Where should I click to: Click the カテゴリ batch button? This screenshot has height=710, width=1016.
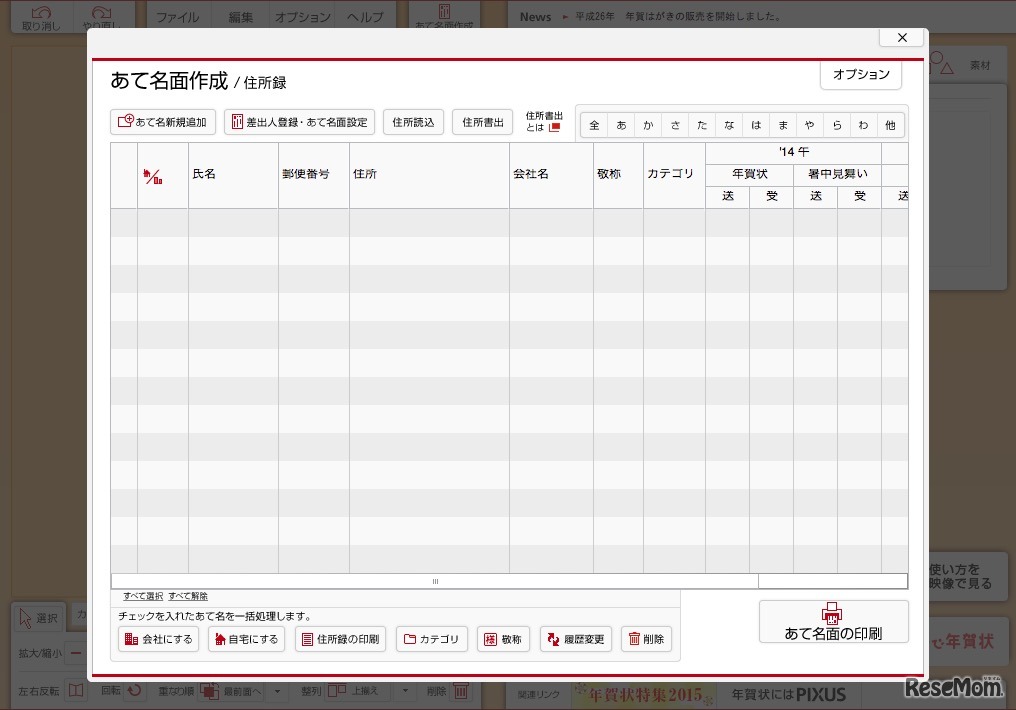(432, 639)
